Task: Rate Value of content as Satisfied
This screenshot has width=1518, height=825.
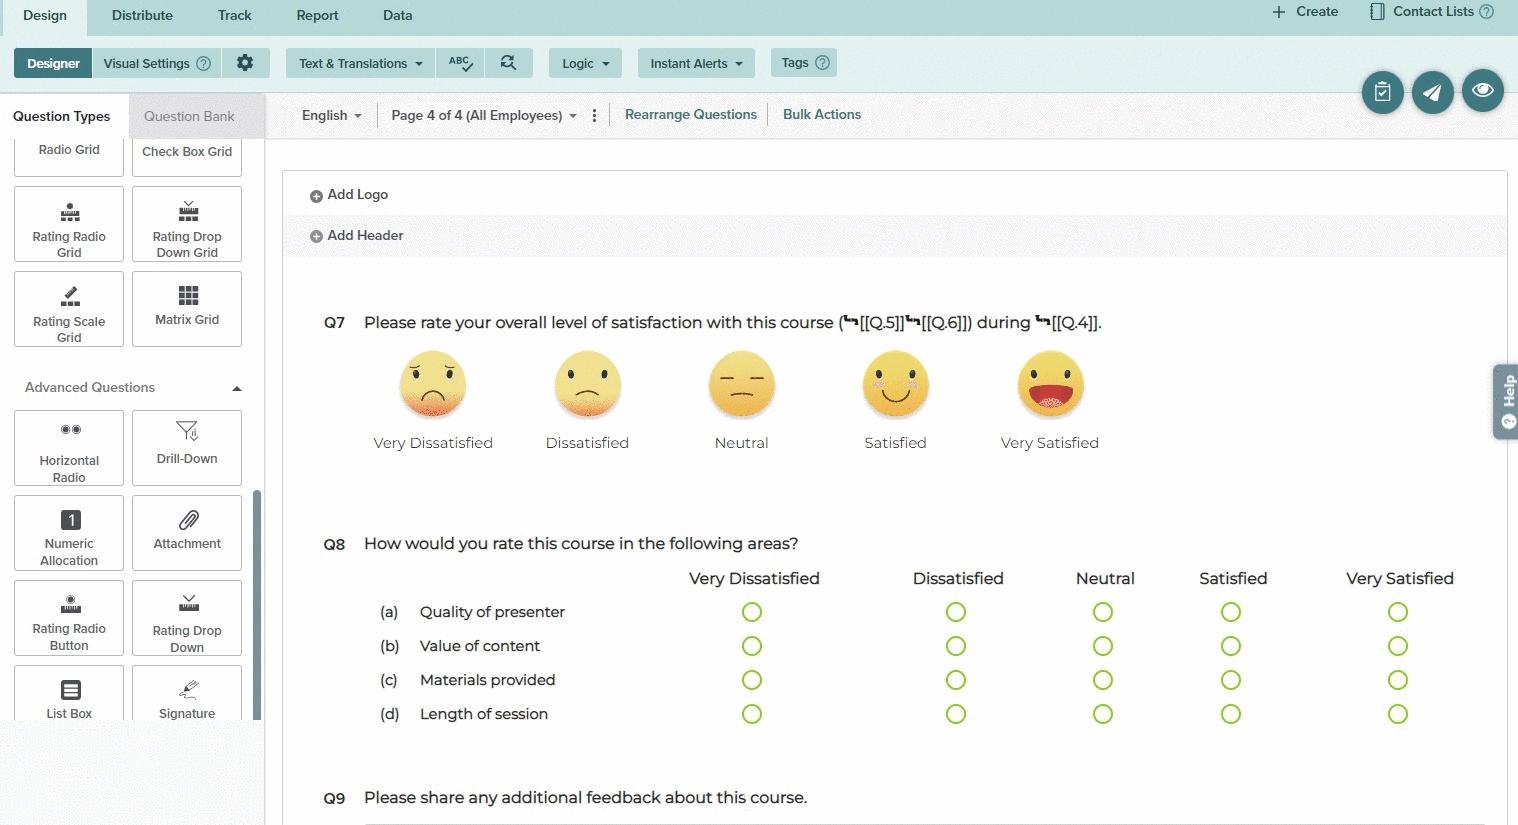Action: point(1231,646)
